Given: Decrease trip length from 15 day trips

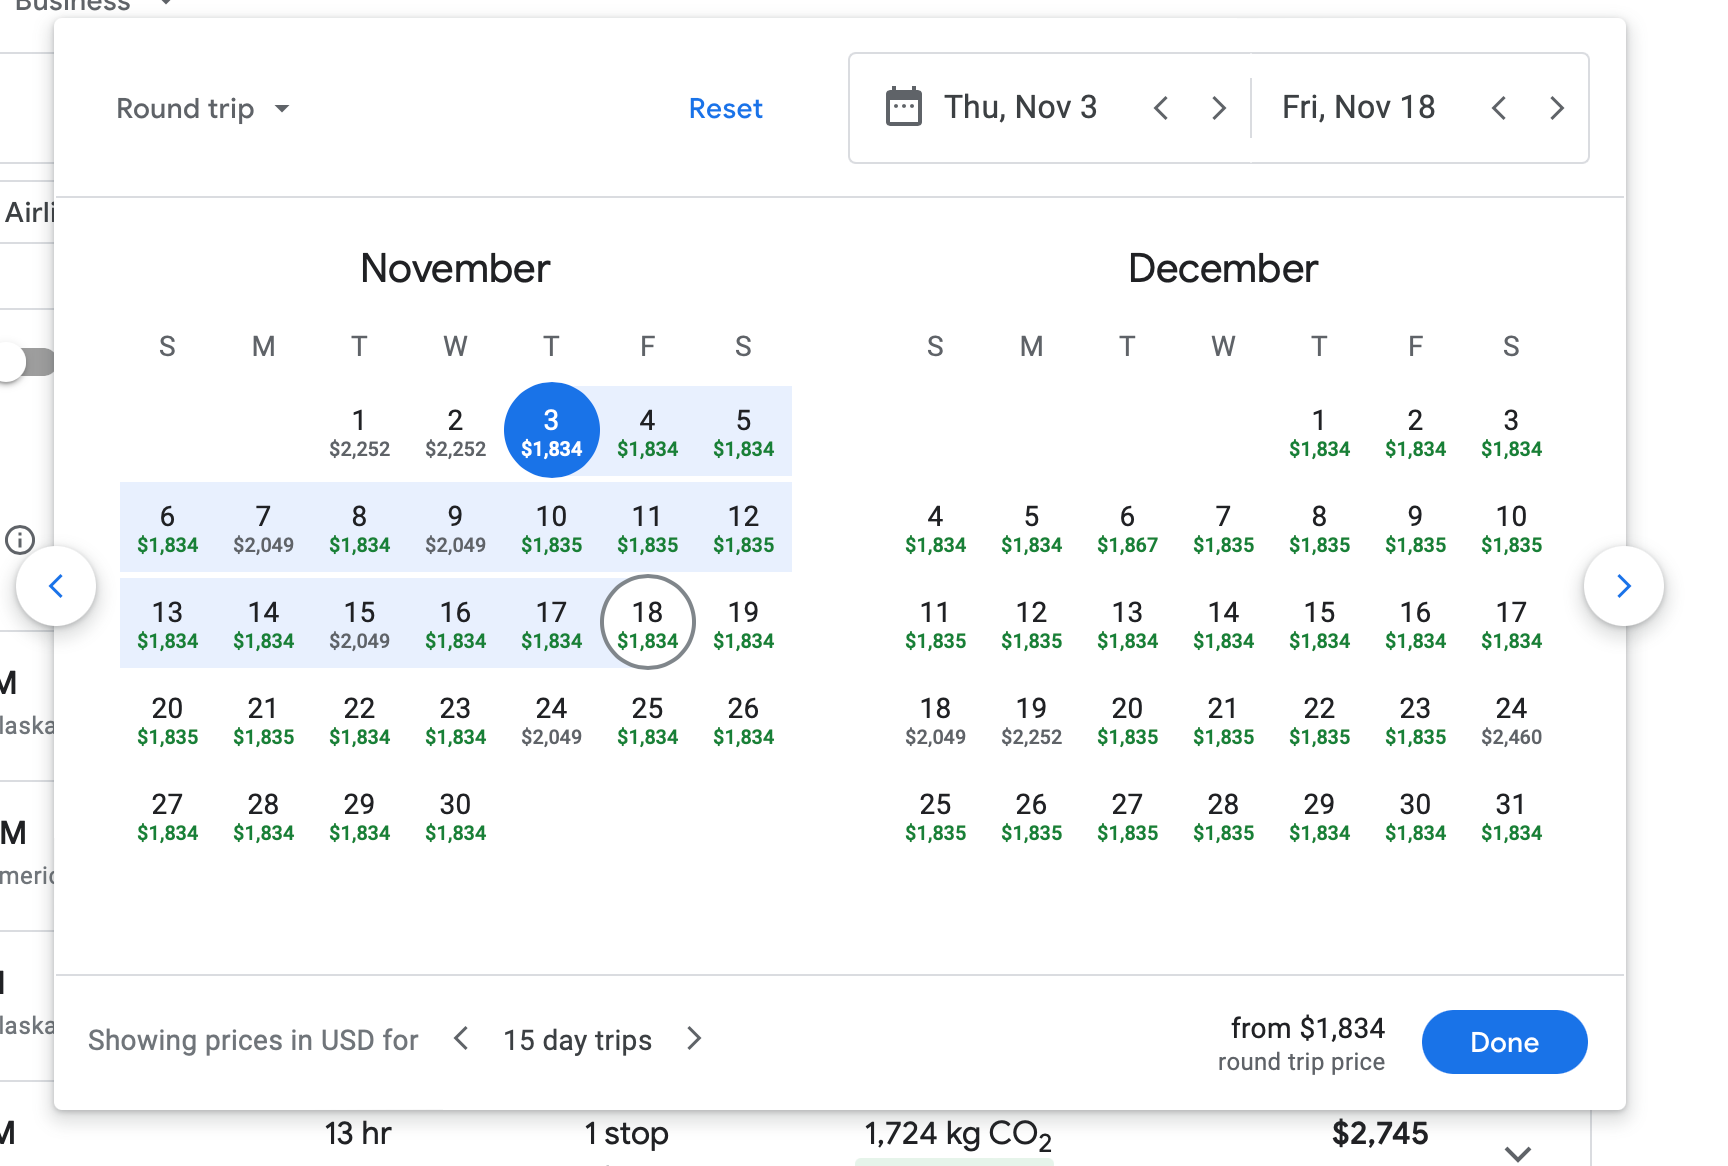Looking at the screenshot, I should pyautogui.click(x=461, y=1039).
